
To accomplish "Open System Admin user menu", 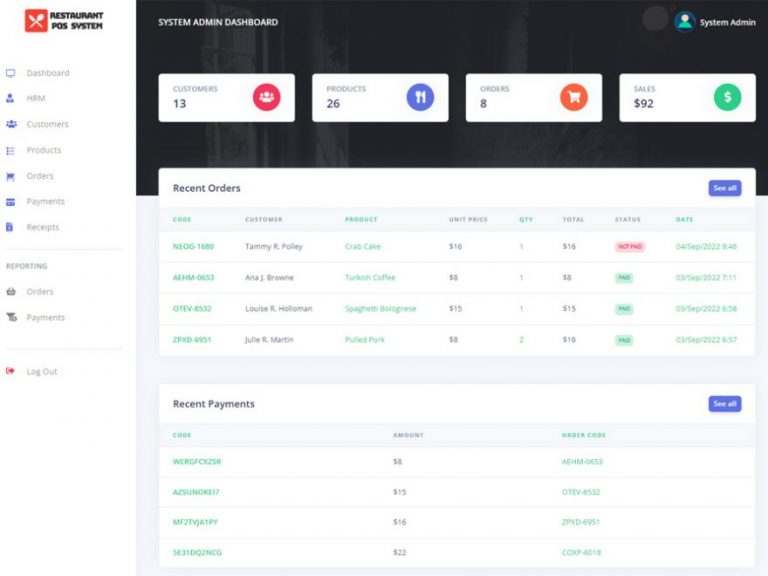I will coord(727,22).
